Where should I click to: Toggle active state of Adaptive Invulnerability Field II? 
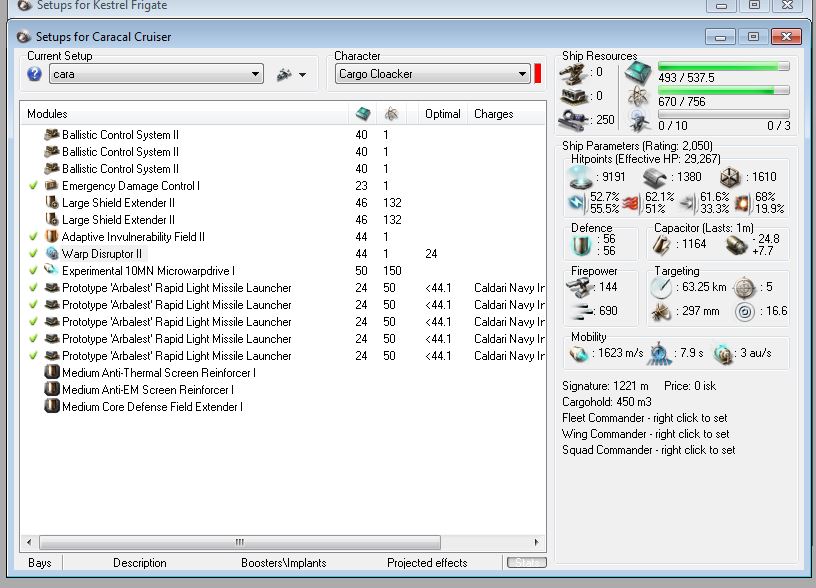pos(33,236)
